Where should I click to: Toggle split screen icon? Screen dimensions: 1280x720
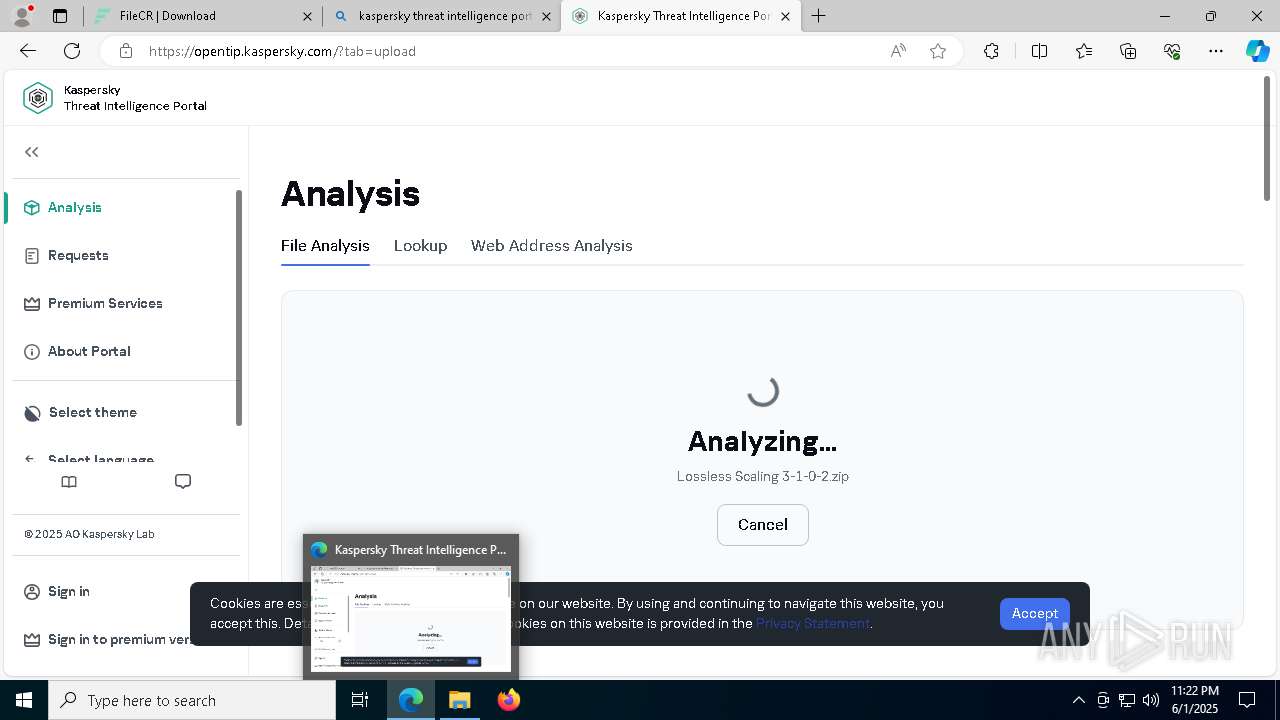point(1039,51)
